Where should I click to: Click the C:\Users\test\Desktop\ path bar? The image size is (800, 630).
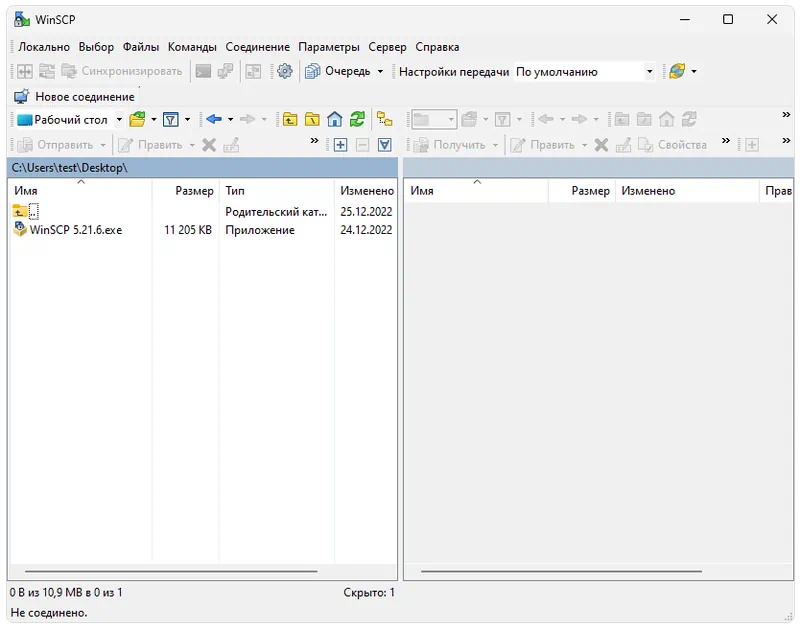coord(202,167)
